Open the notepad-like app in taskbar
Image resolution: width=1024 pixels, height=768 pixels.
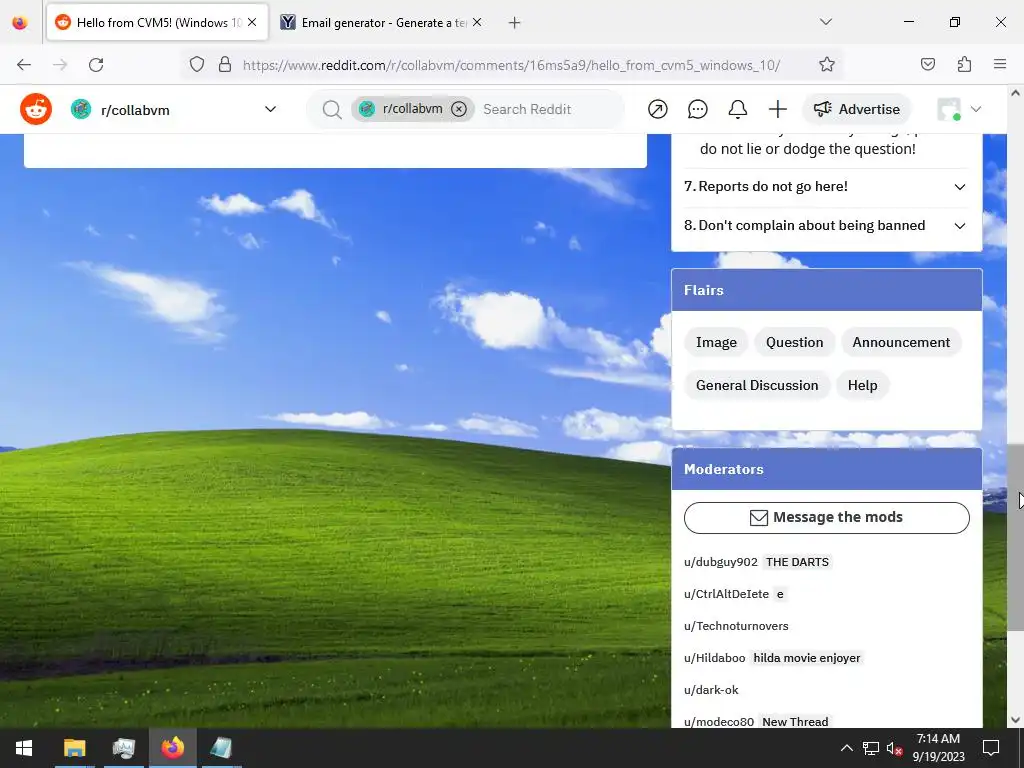[222, 748]
